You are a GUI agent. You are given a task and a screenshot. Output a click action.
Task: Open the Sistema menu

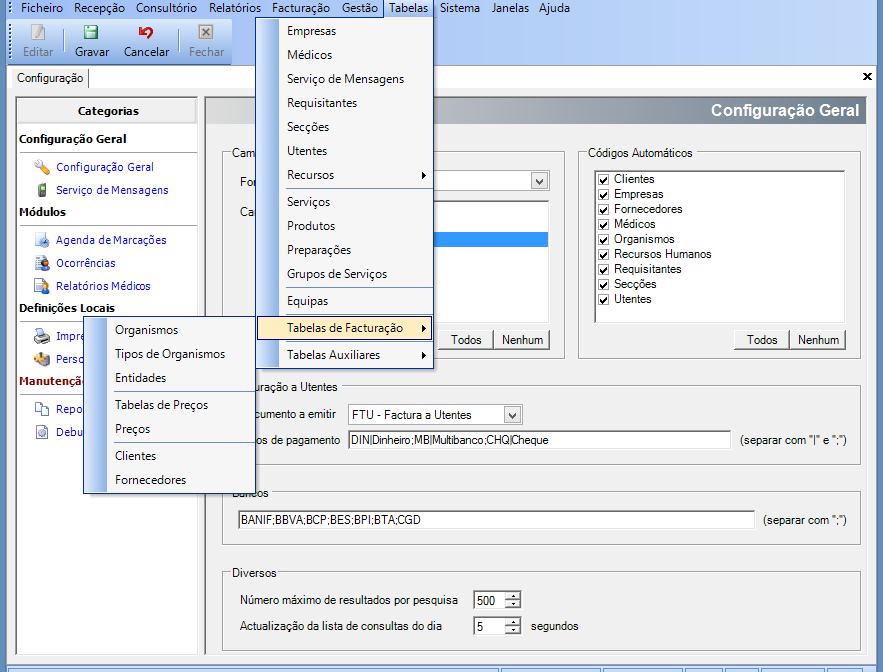point(460,8)
